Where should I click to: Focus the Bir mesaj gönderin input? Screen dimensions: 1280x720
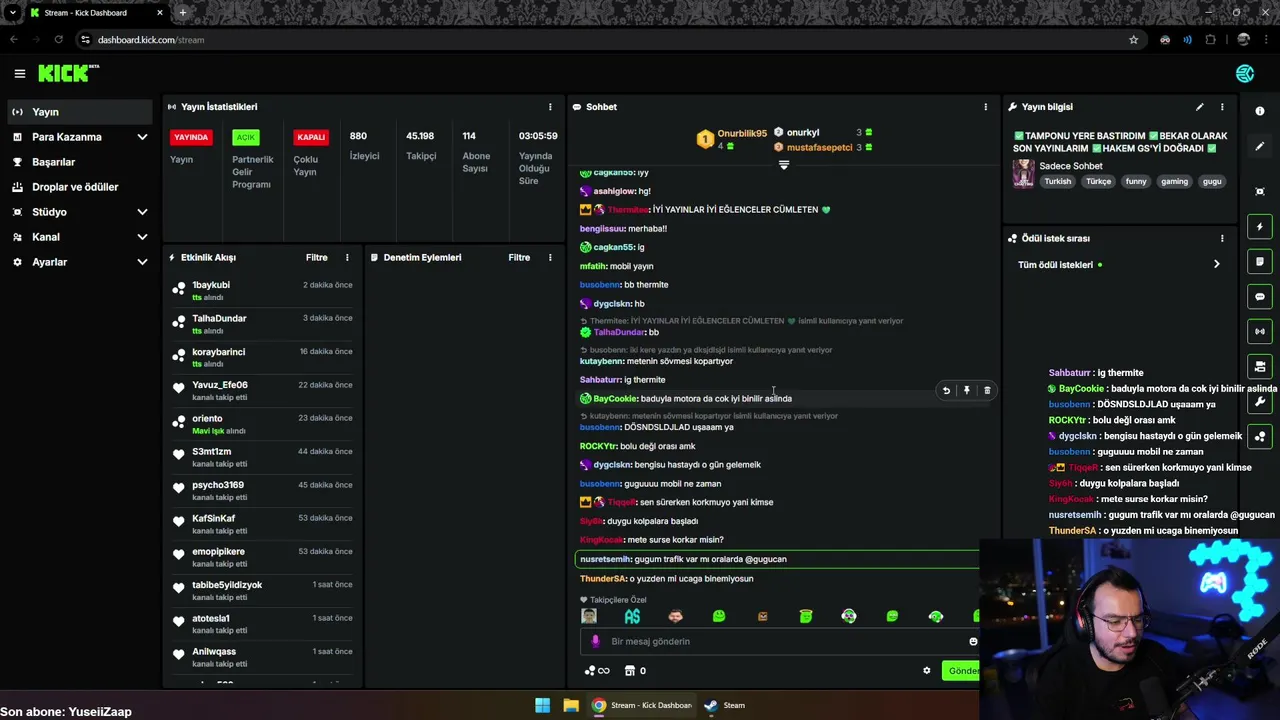click(782, 641)
